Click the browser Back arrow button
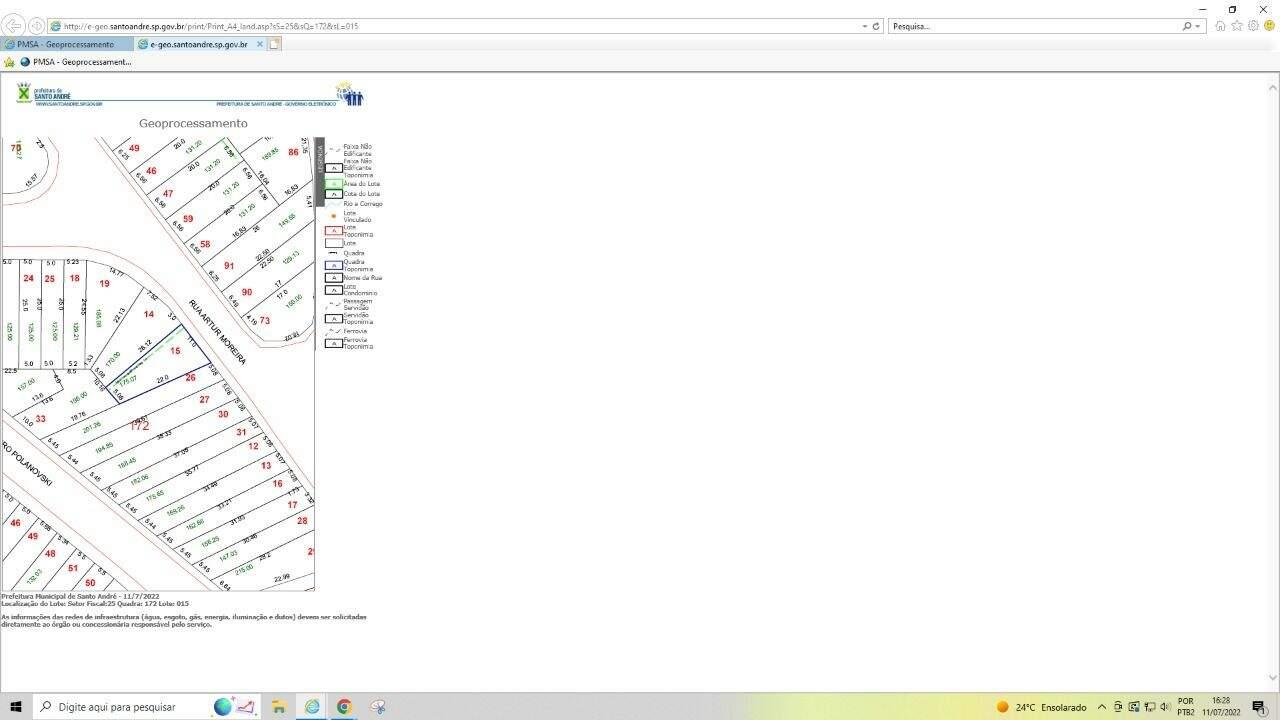 click(15, 26)
